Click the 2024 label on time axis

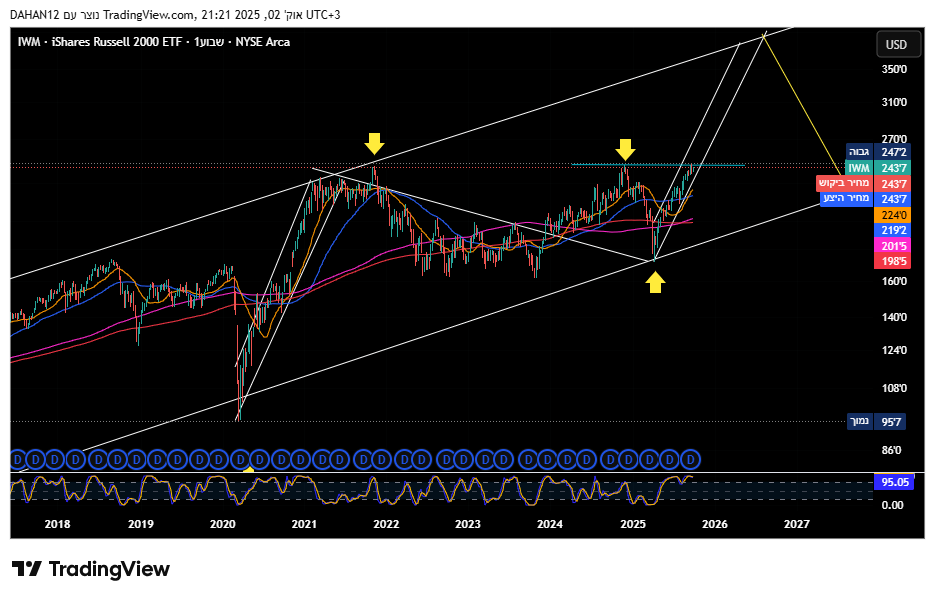point(550,524)
